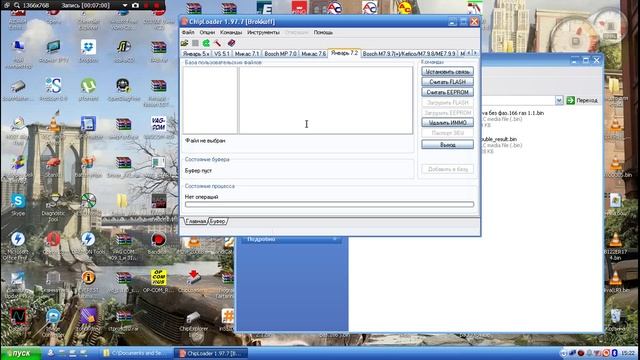This screenshot has width=640, height=360.
Task: Switch to the Главная bottom tab
Action: (196, 221)
